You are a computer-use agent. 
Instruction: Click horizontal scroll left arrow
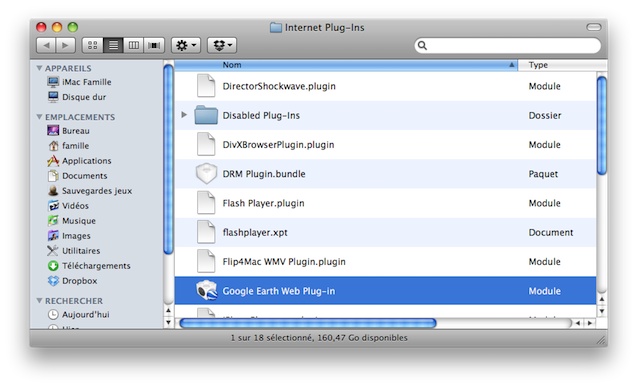[x=577, y=323]
